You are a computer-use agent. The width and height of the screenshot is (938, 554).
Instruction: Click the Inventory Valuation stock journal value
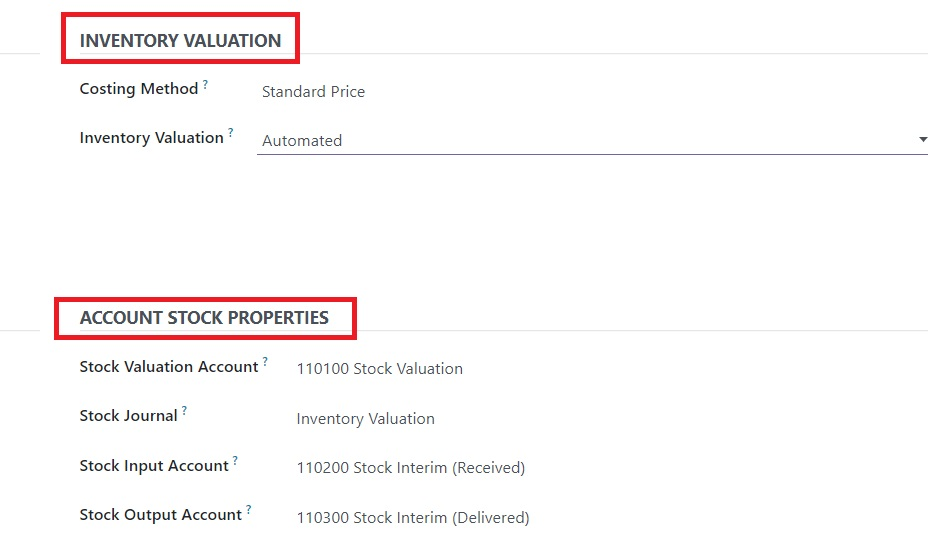(366, 419)
